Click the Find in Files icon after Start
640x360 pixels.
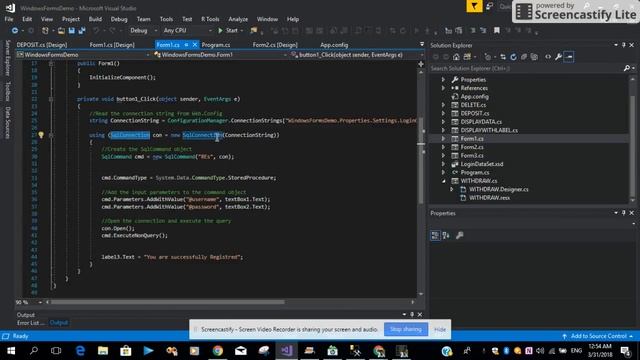coord(254,31)
